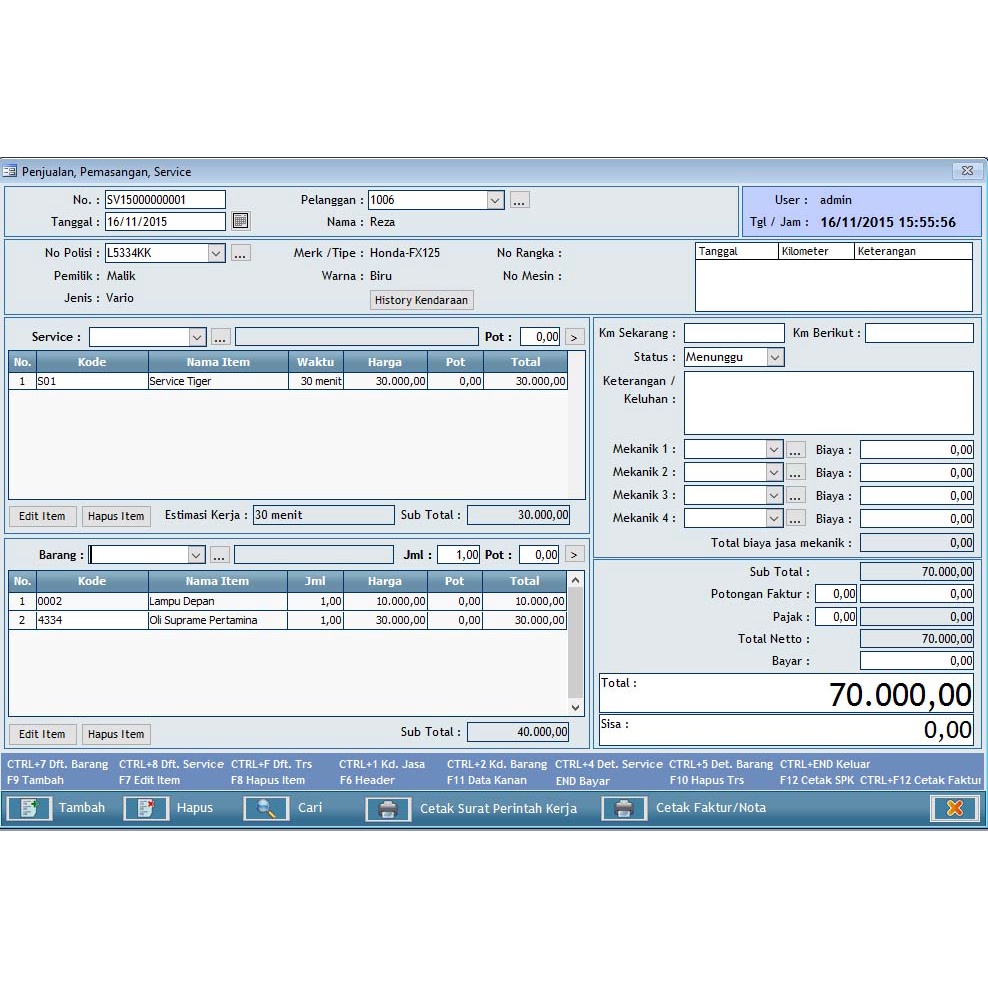Screen dimensions: 988x988
Task: Print the Surat Perintah Kerja work order
Action: (388, 808)
